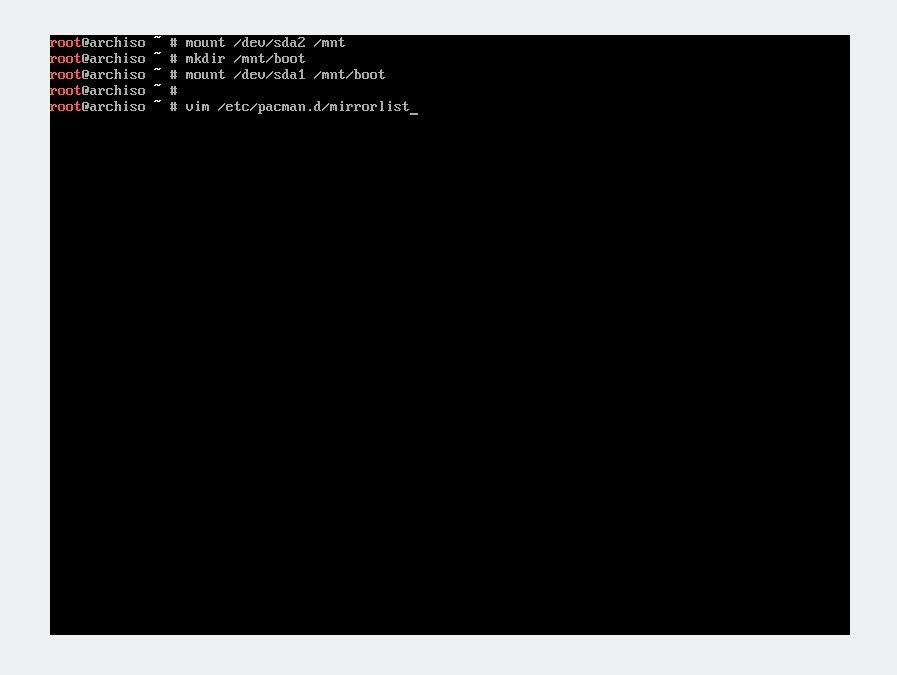The image size is (897, 675).
Task: Click the # symbol on the empty prompt line
Action: [173, 91]
